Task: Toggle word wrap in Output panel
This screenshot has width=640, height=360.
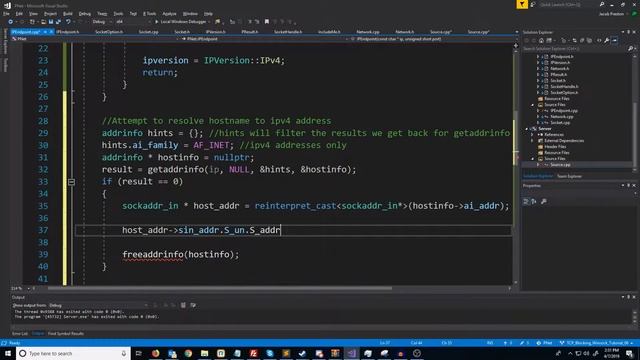Action: tap(193, 305)
